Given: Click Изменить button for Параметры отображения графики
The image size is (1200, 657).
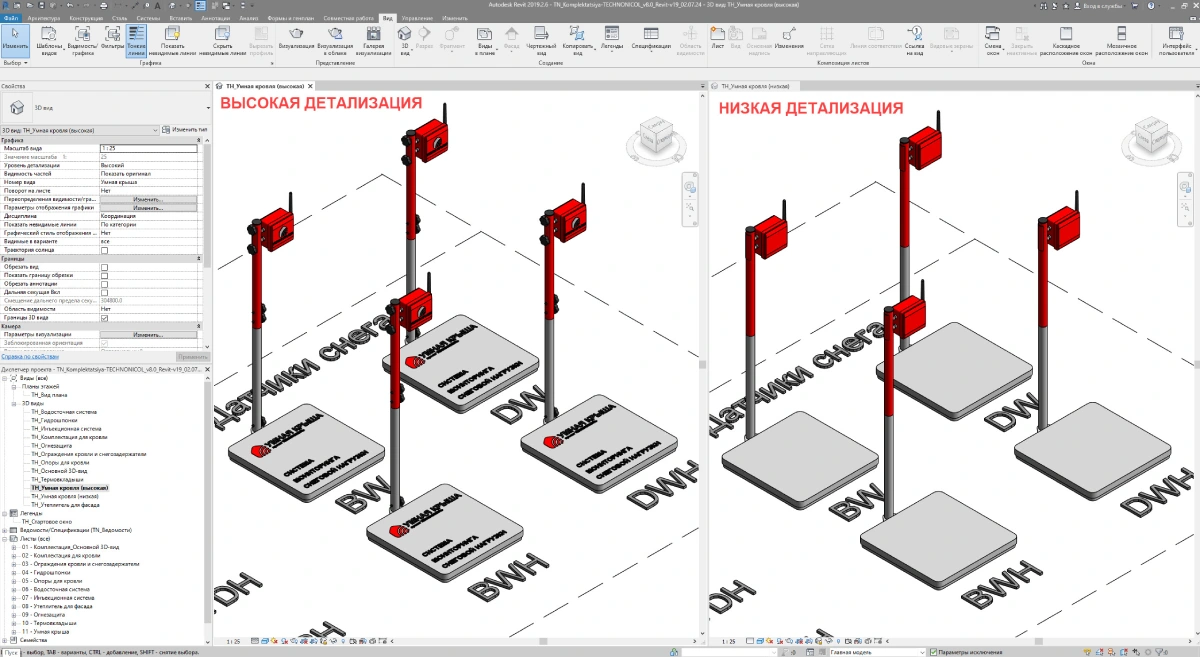Looking at the screenshot, I should pyautogui.click(x=148, y=208).
